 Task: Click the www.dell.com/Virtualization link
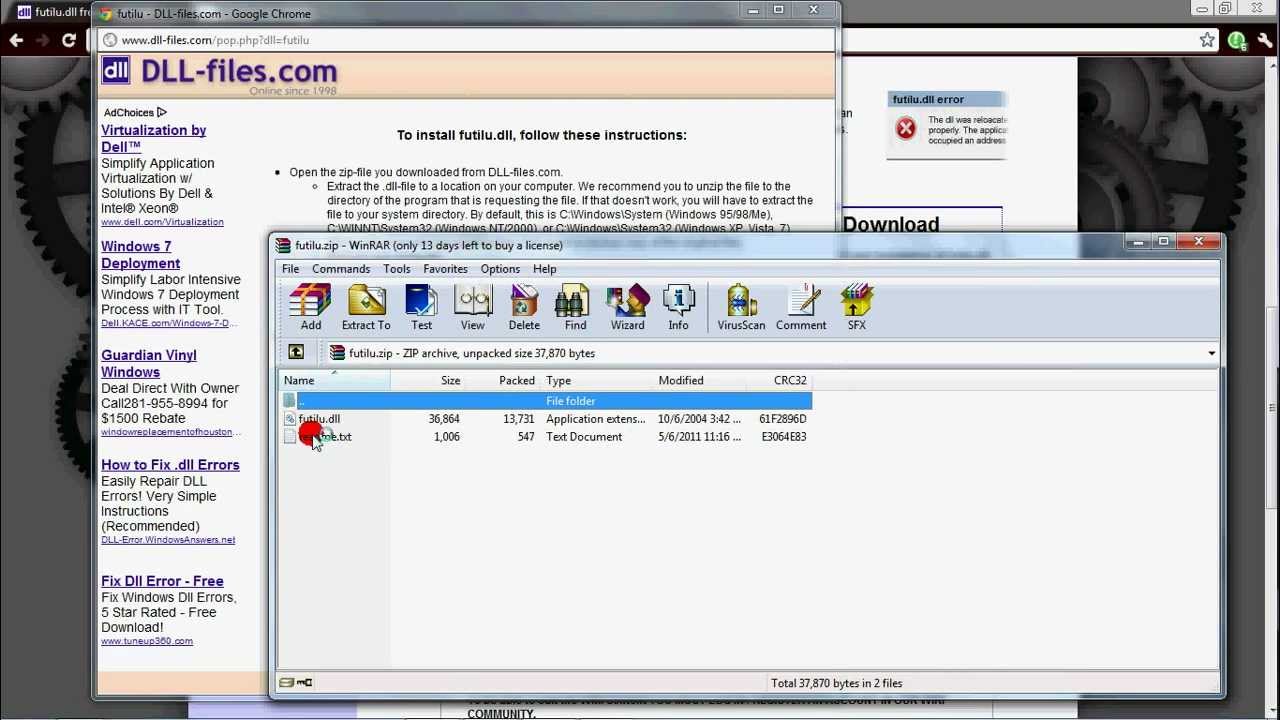[x=162, y=222]
